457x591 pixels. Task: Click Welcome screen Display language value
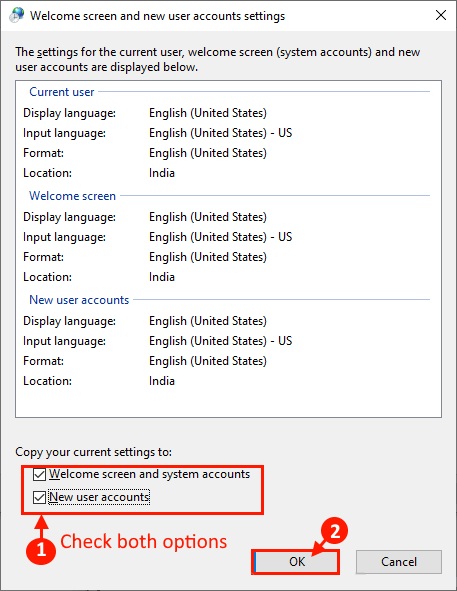point(208,217)
